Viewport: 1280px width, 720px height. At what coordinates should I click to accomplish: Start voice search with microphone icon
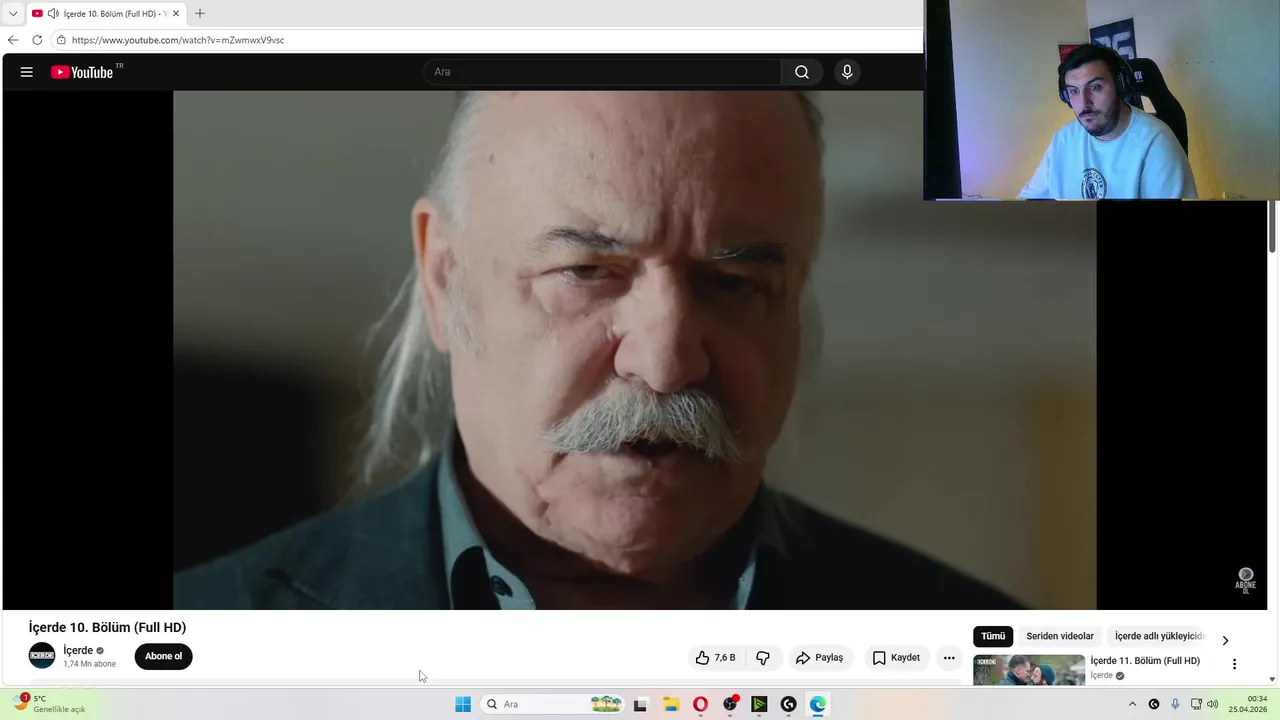tap(847, 72)
